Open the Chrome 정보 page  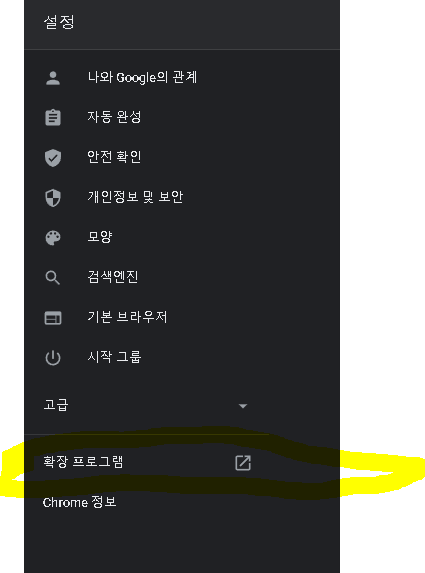coord(79,502)
